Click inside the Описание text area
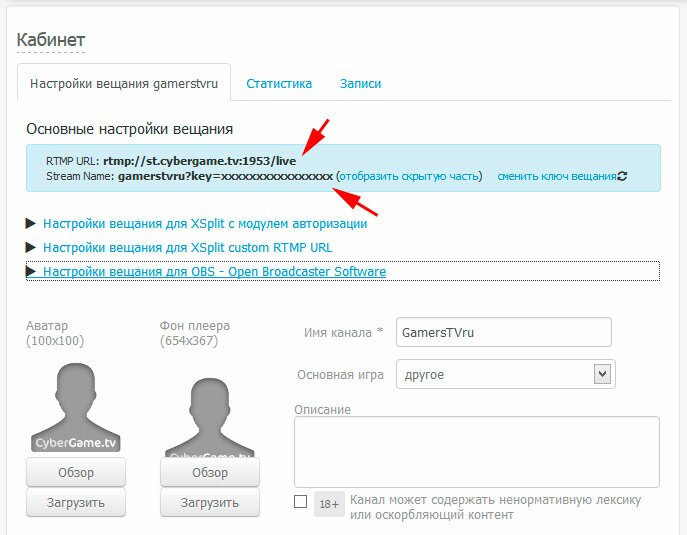Screen dimensions: 687x535 pyautogui.click(x=477, y=452)
